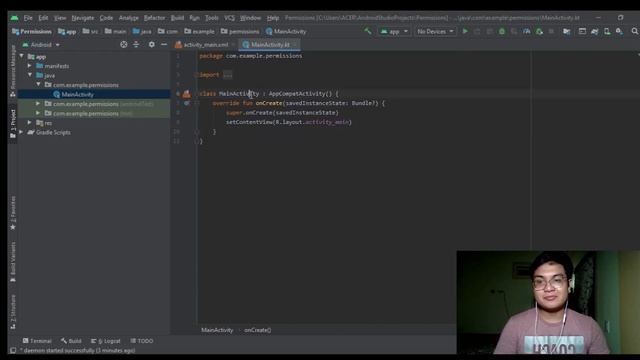Open Search Everywhere magnifier icon
Viewport: 640px width, 360px height.
click(x=635, y=31)
